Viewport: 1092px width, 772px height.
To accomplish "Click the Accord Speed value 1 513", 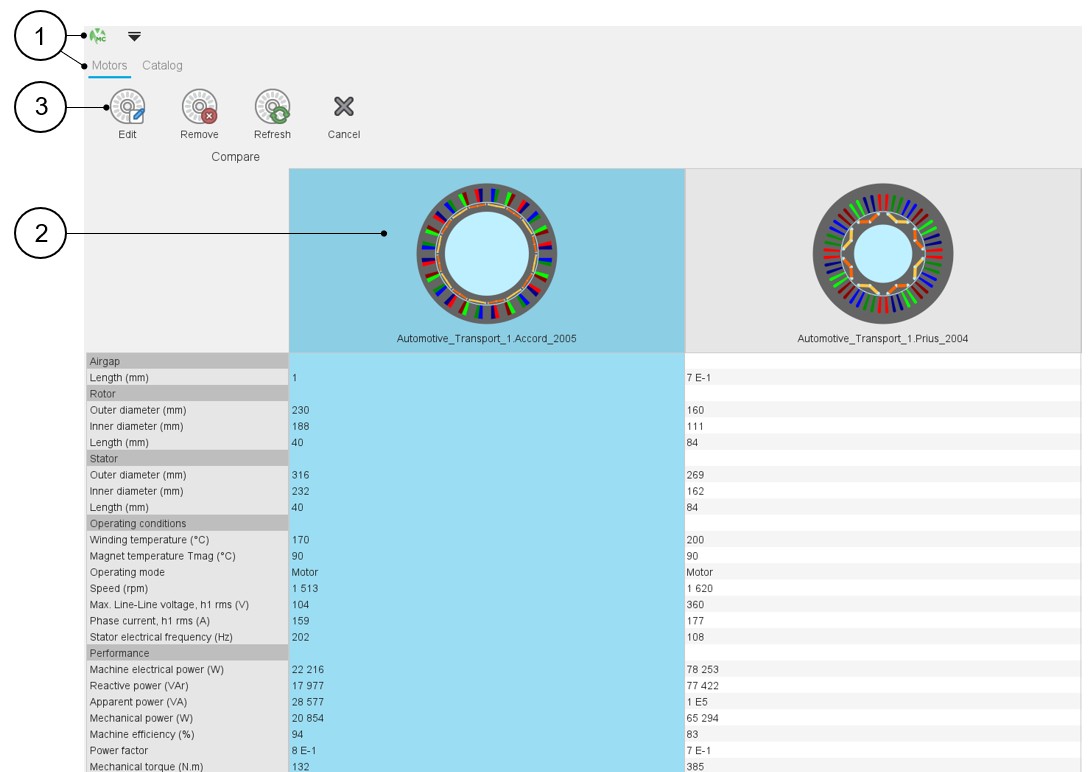I will tap(306, 589).
